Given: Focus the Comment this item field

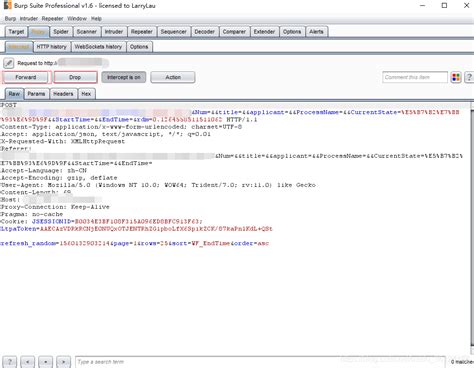Looking at the screenshot, I should (415, 77).
